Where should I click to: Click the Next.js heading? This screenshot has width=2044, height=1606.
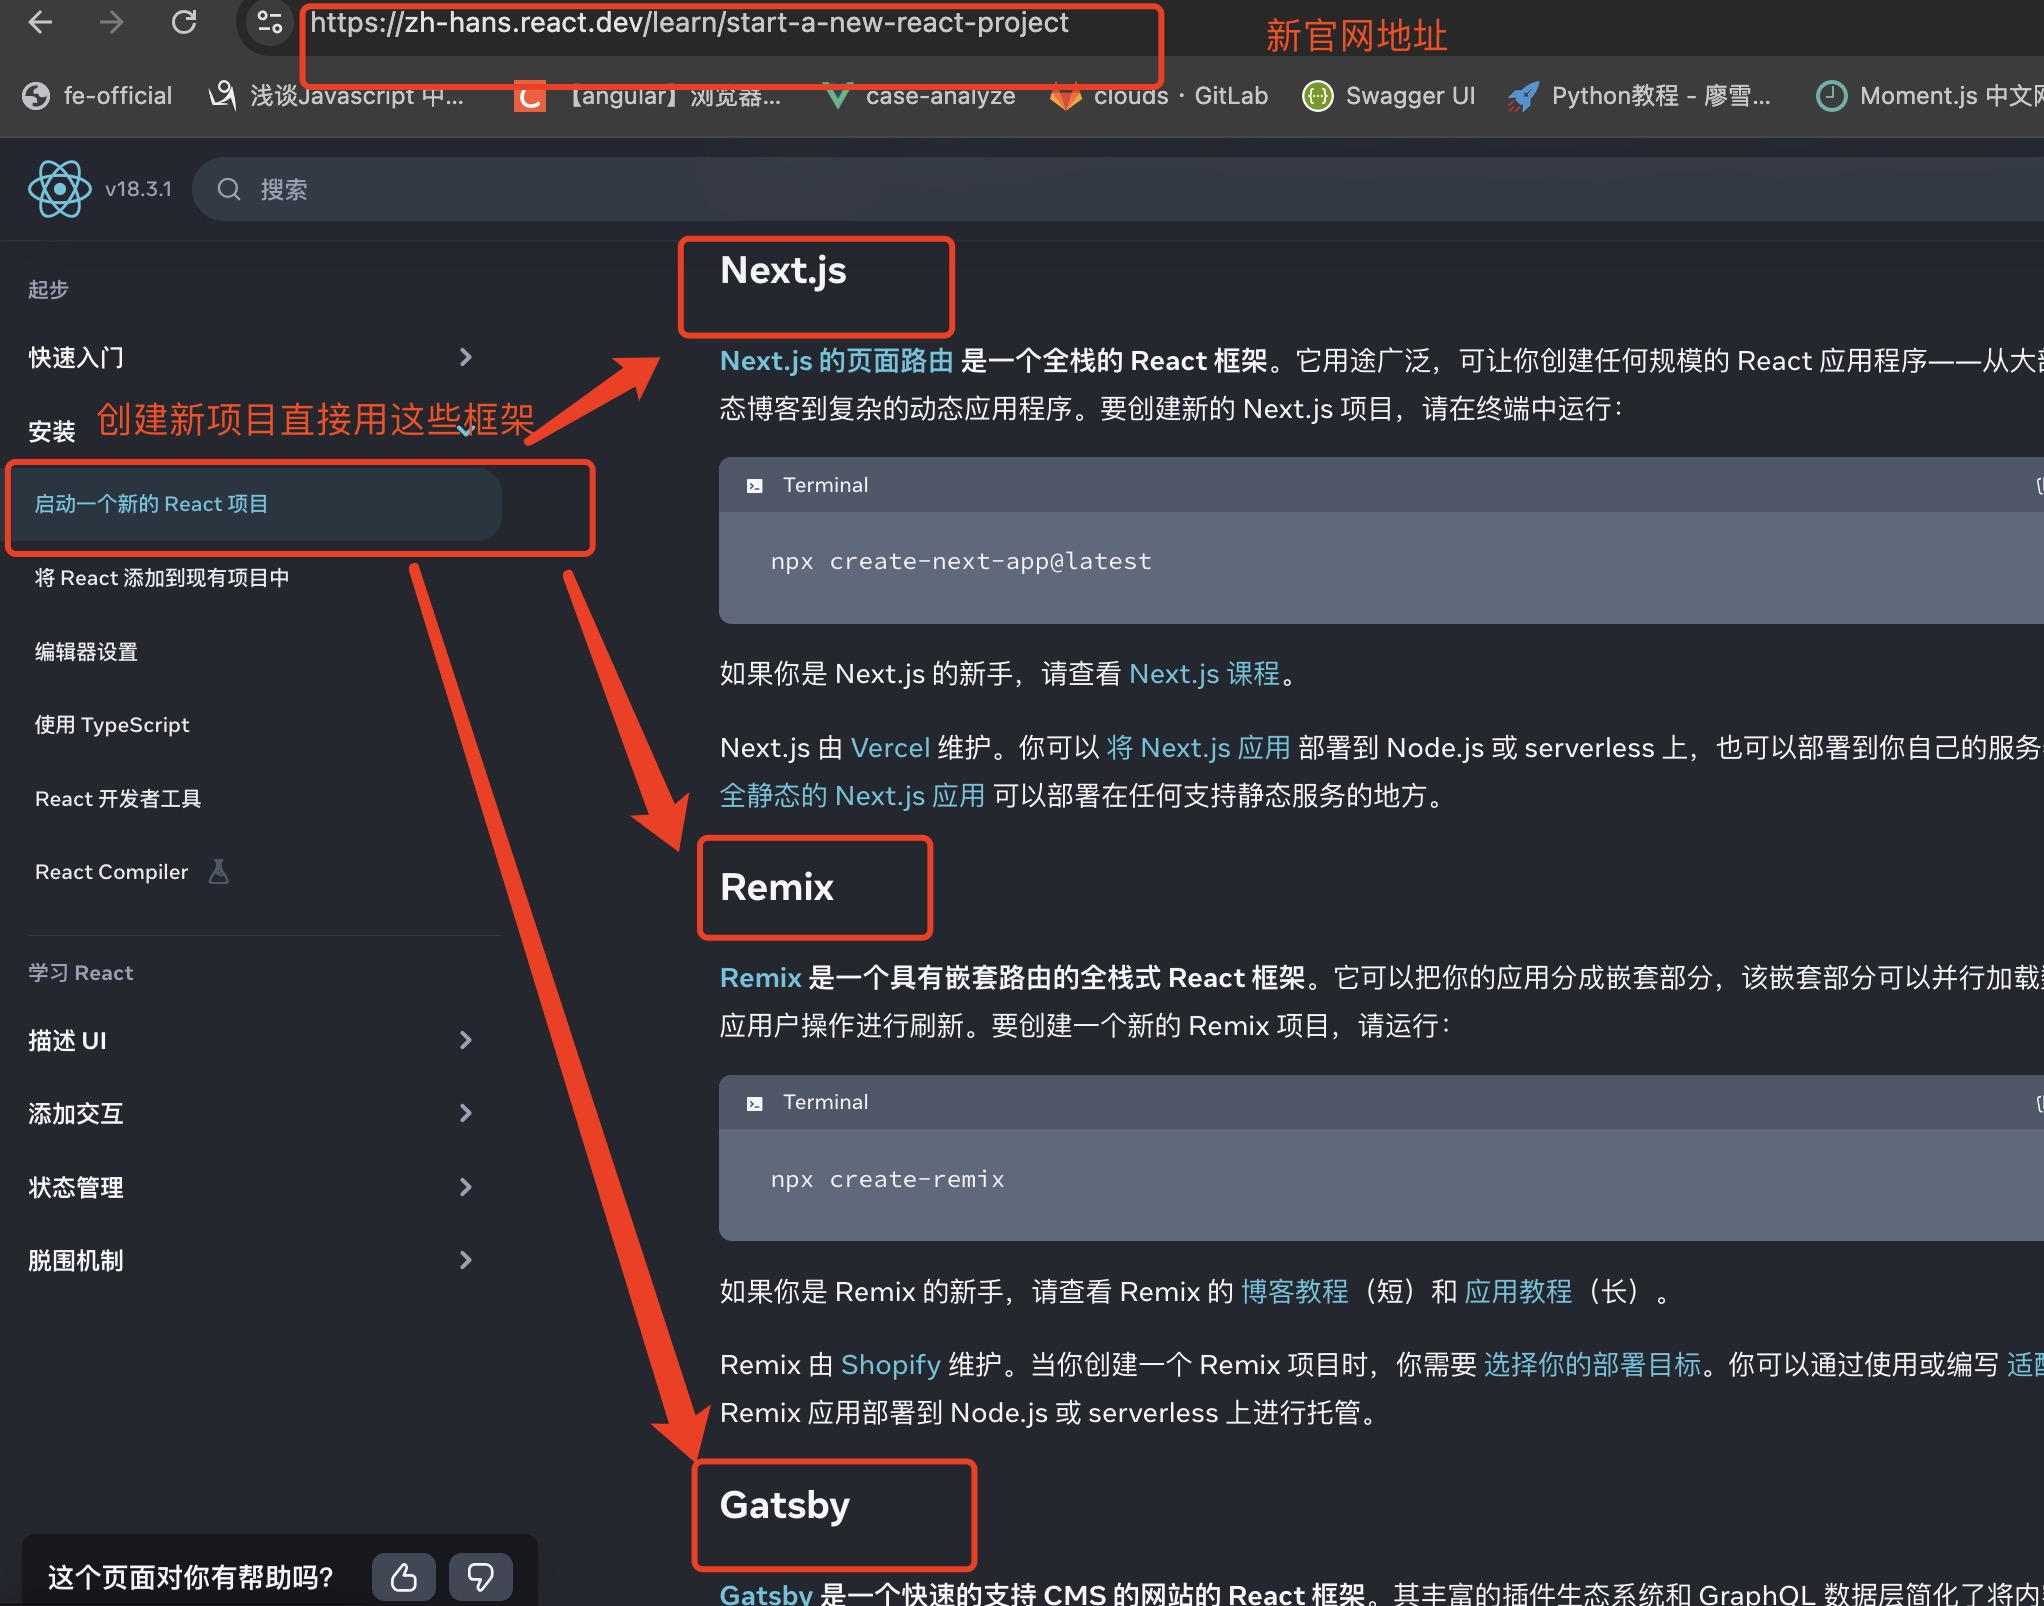(x=783, y=271)
